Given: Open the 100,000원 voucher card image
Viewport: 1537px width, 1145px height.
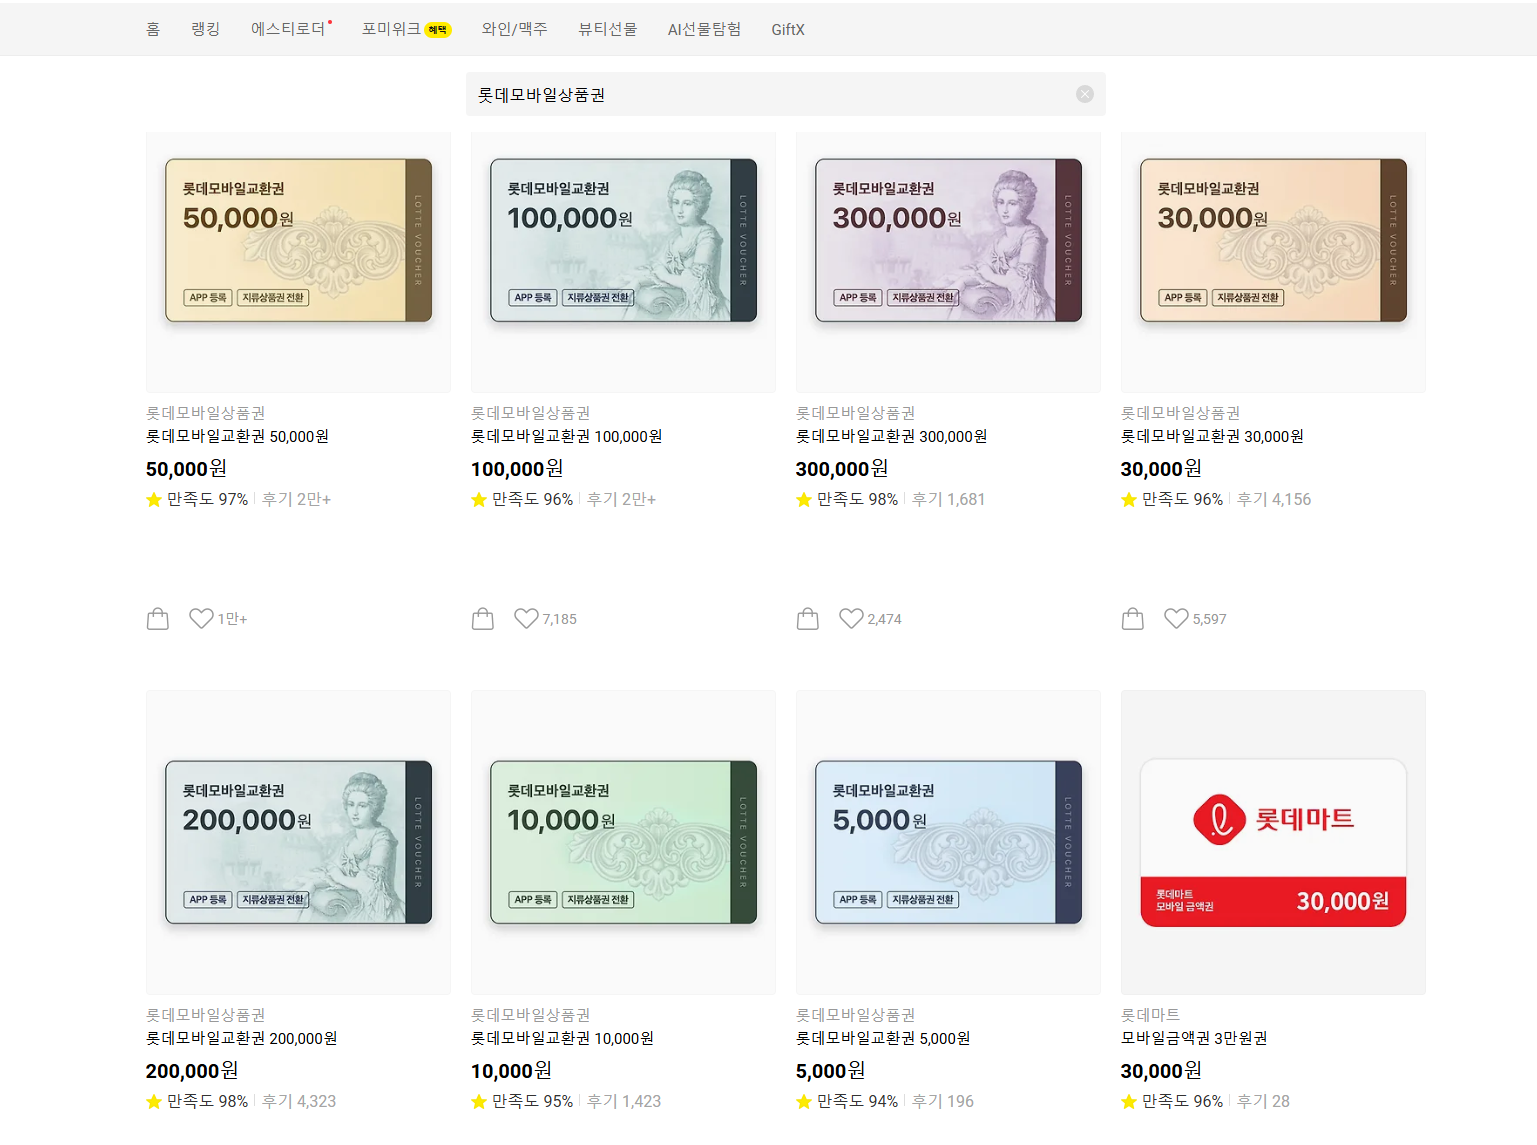Looking at the screenshot, I should [623, 262].
